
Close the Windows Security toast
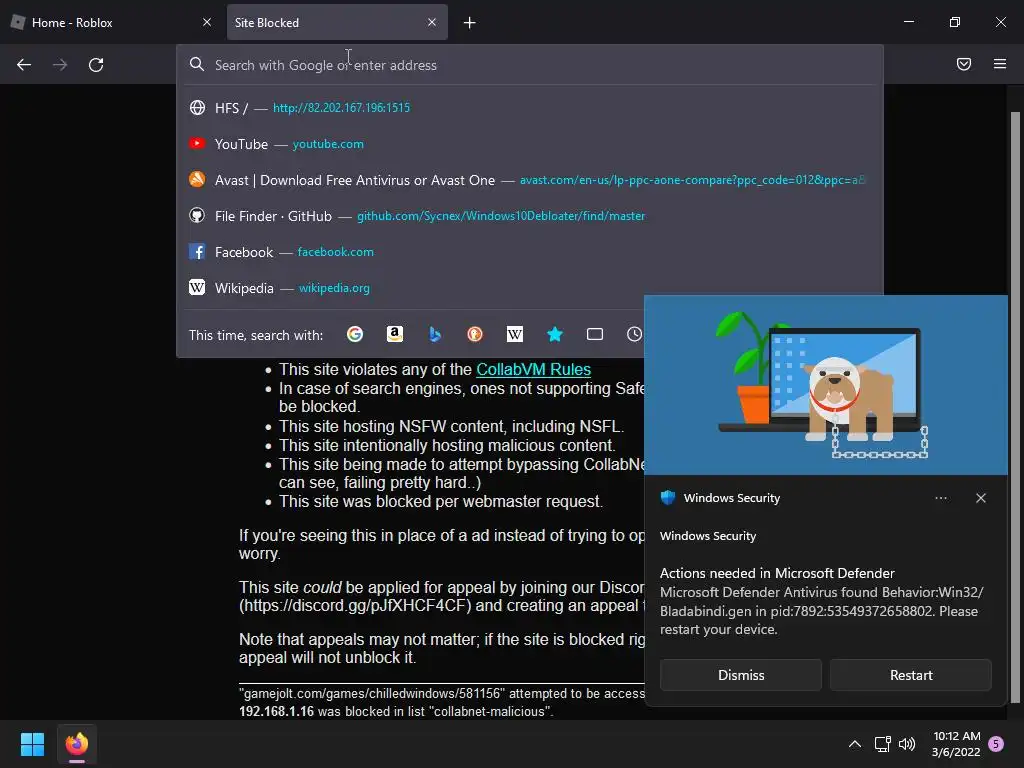980,498
